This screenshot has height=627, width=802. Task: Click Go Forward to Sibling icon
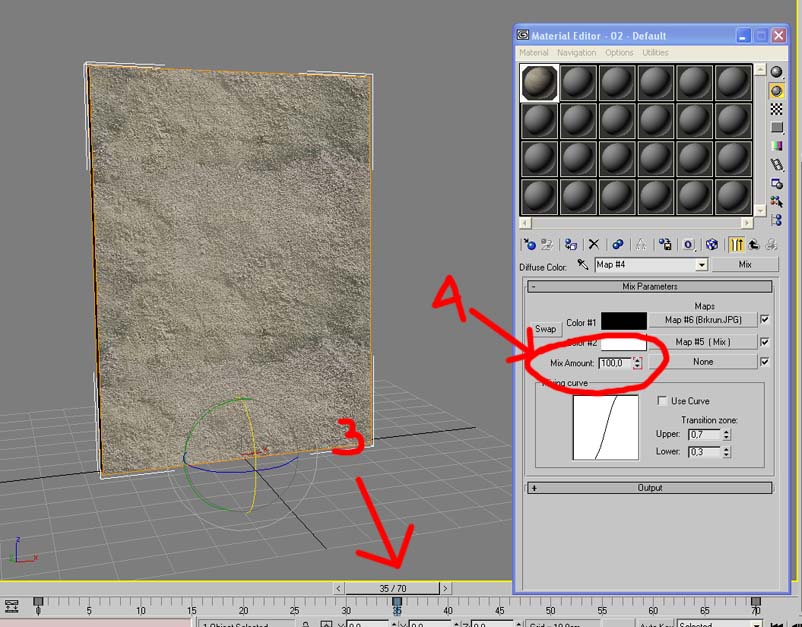coord(771,244)
